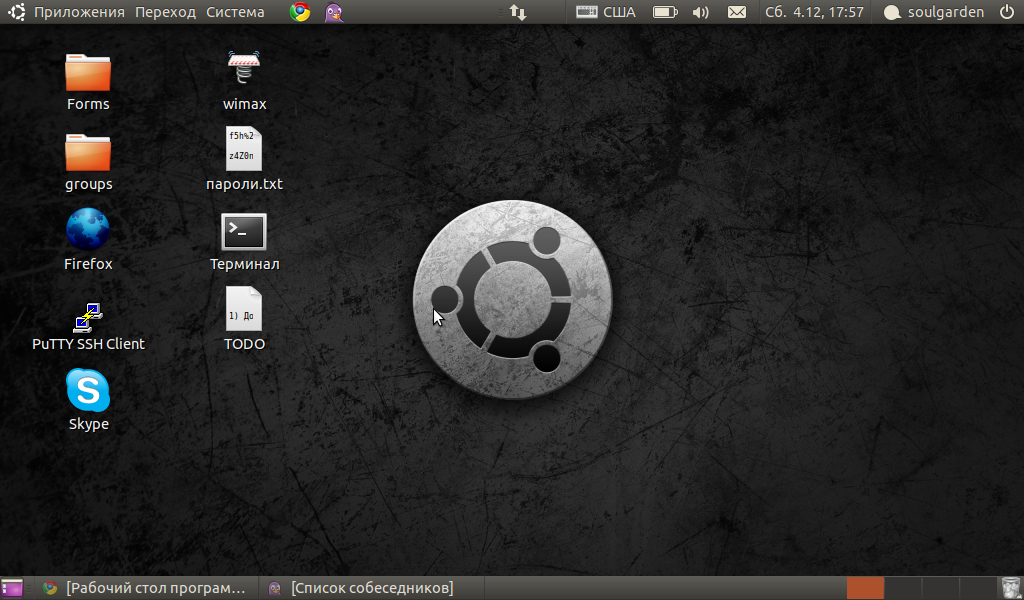Click Chrome launcher in top panel

pos(300,12)
